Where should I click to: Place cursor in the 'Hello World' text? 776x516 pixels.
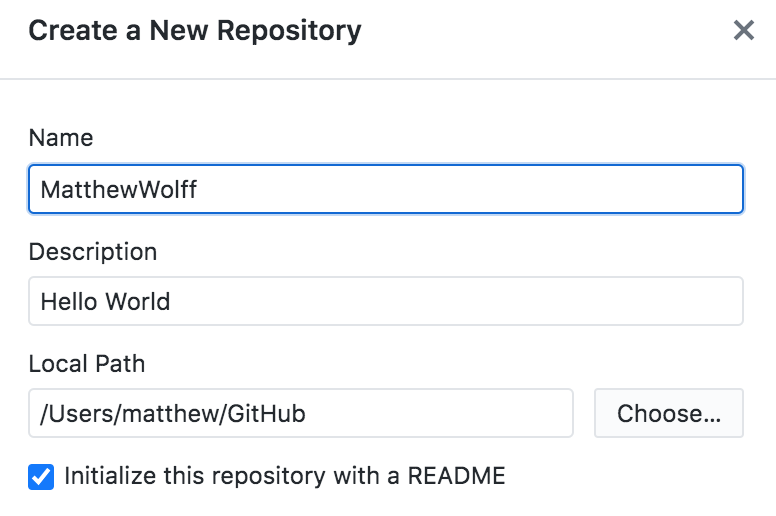coord(105,301)
